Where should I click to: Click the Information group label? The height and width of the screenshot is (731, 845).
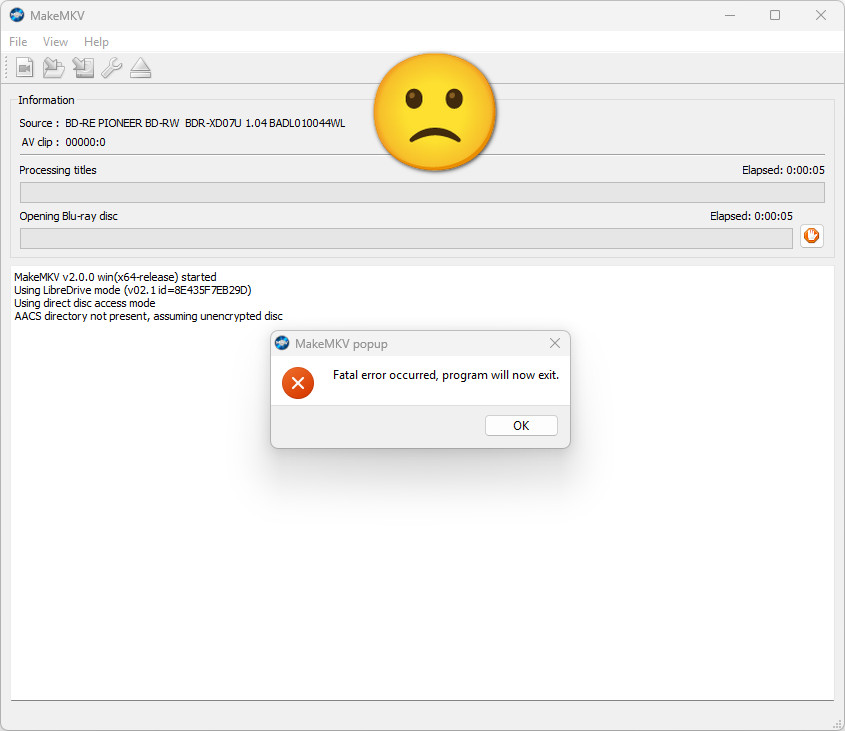(x=46, y=100)
